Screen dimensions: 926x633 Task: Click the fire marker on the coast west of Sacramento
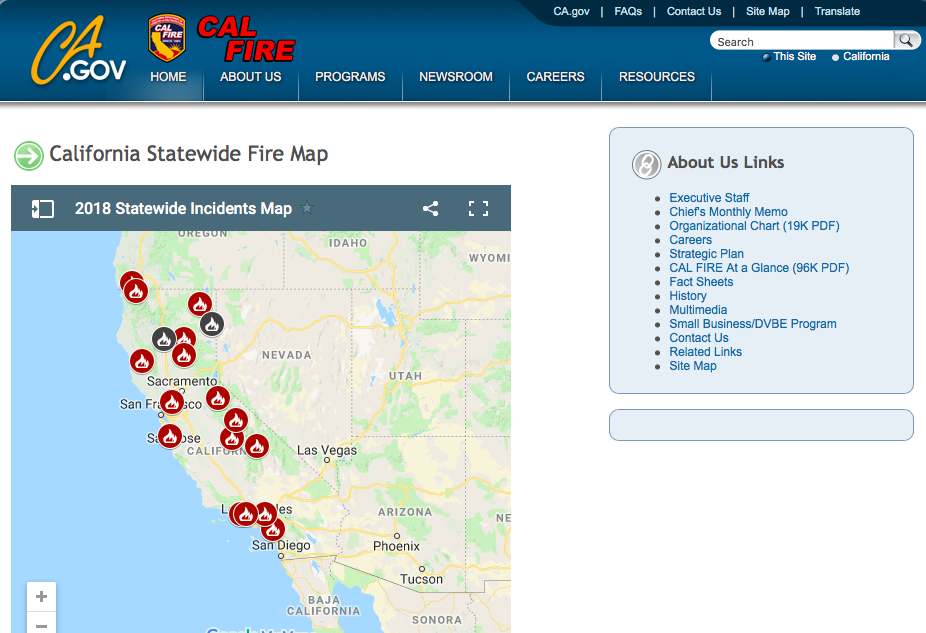click(142, 361)
